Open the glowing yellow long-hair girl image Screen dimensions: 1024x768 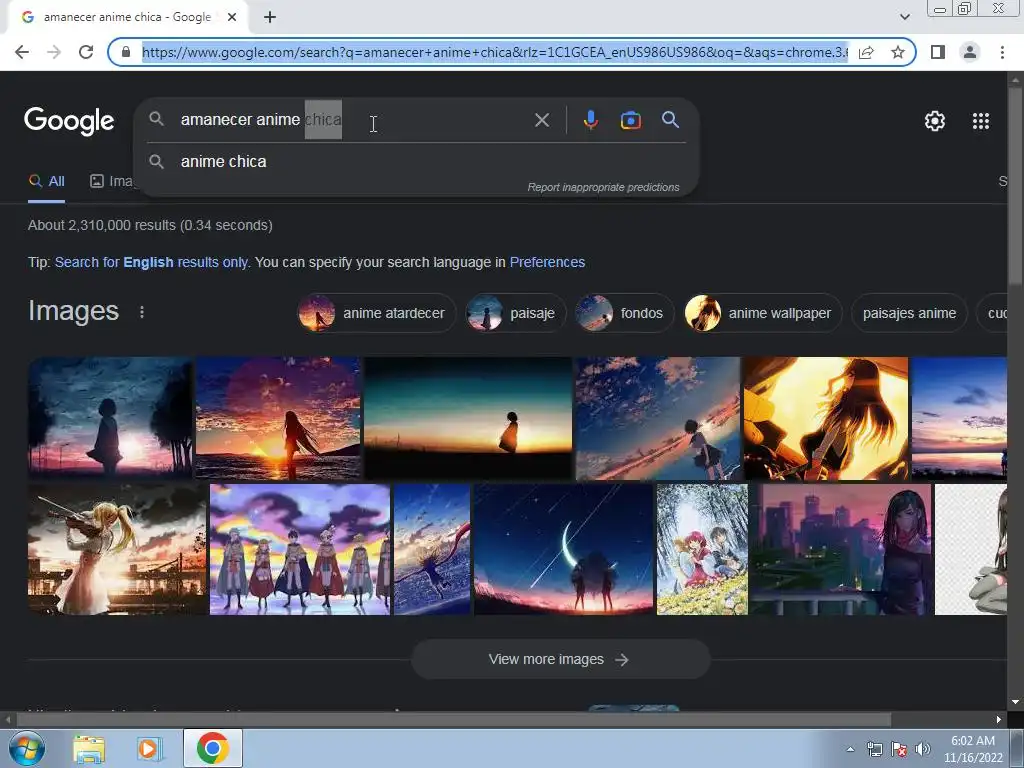click(825, 418)
